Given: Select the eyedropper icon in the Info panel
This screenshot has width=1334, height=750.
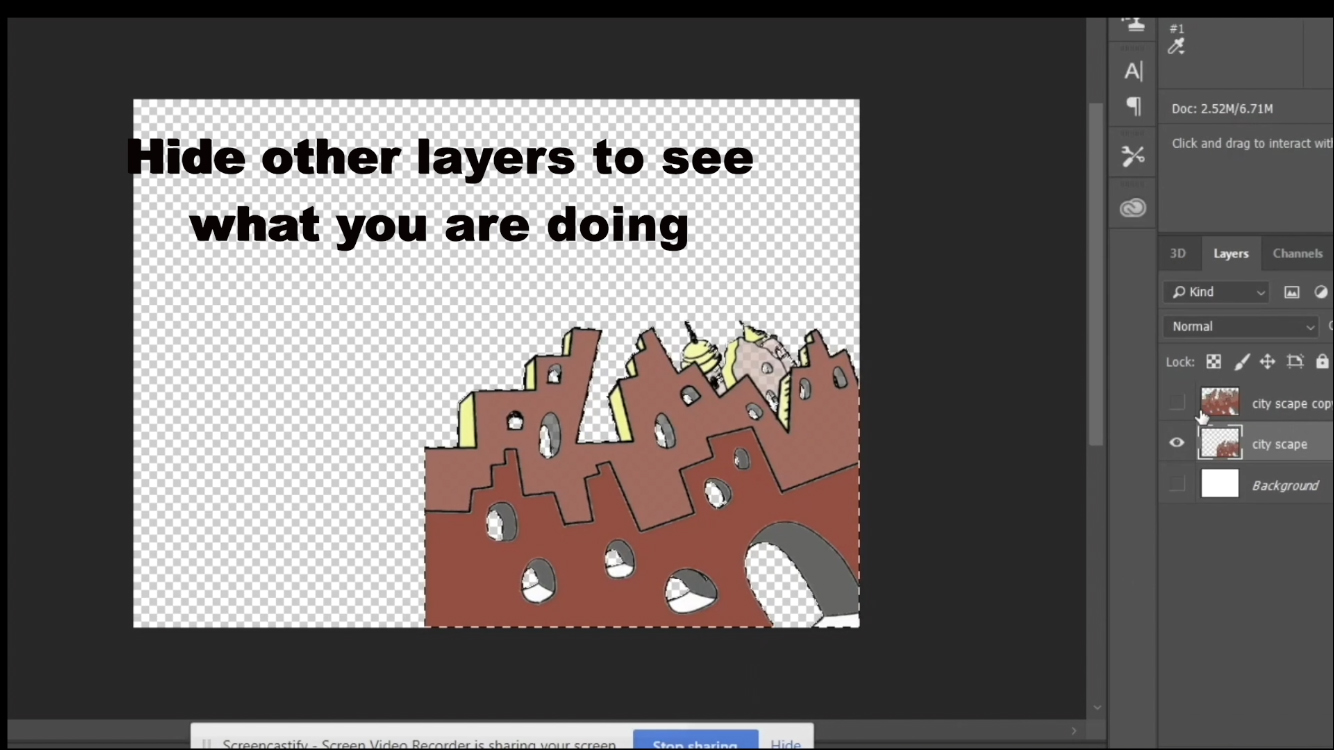Looking at the screenshot, I should pyautogui.click(x=1174, y=47).
